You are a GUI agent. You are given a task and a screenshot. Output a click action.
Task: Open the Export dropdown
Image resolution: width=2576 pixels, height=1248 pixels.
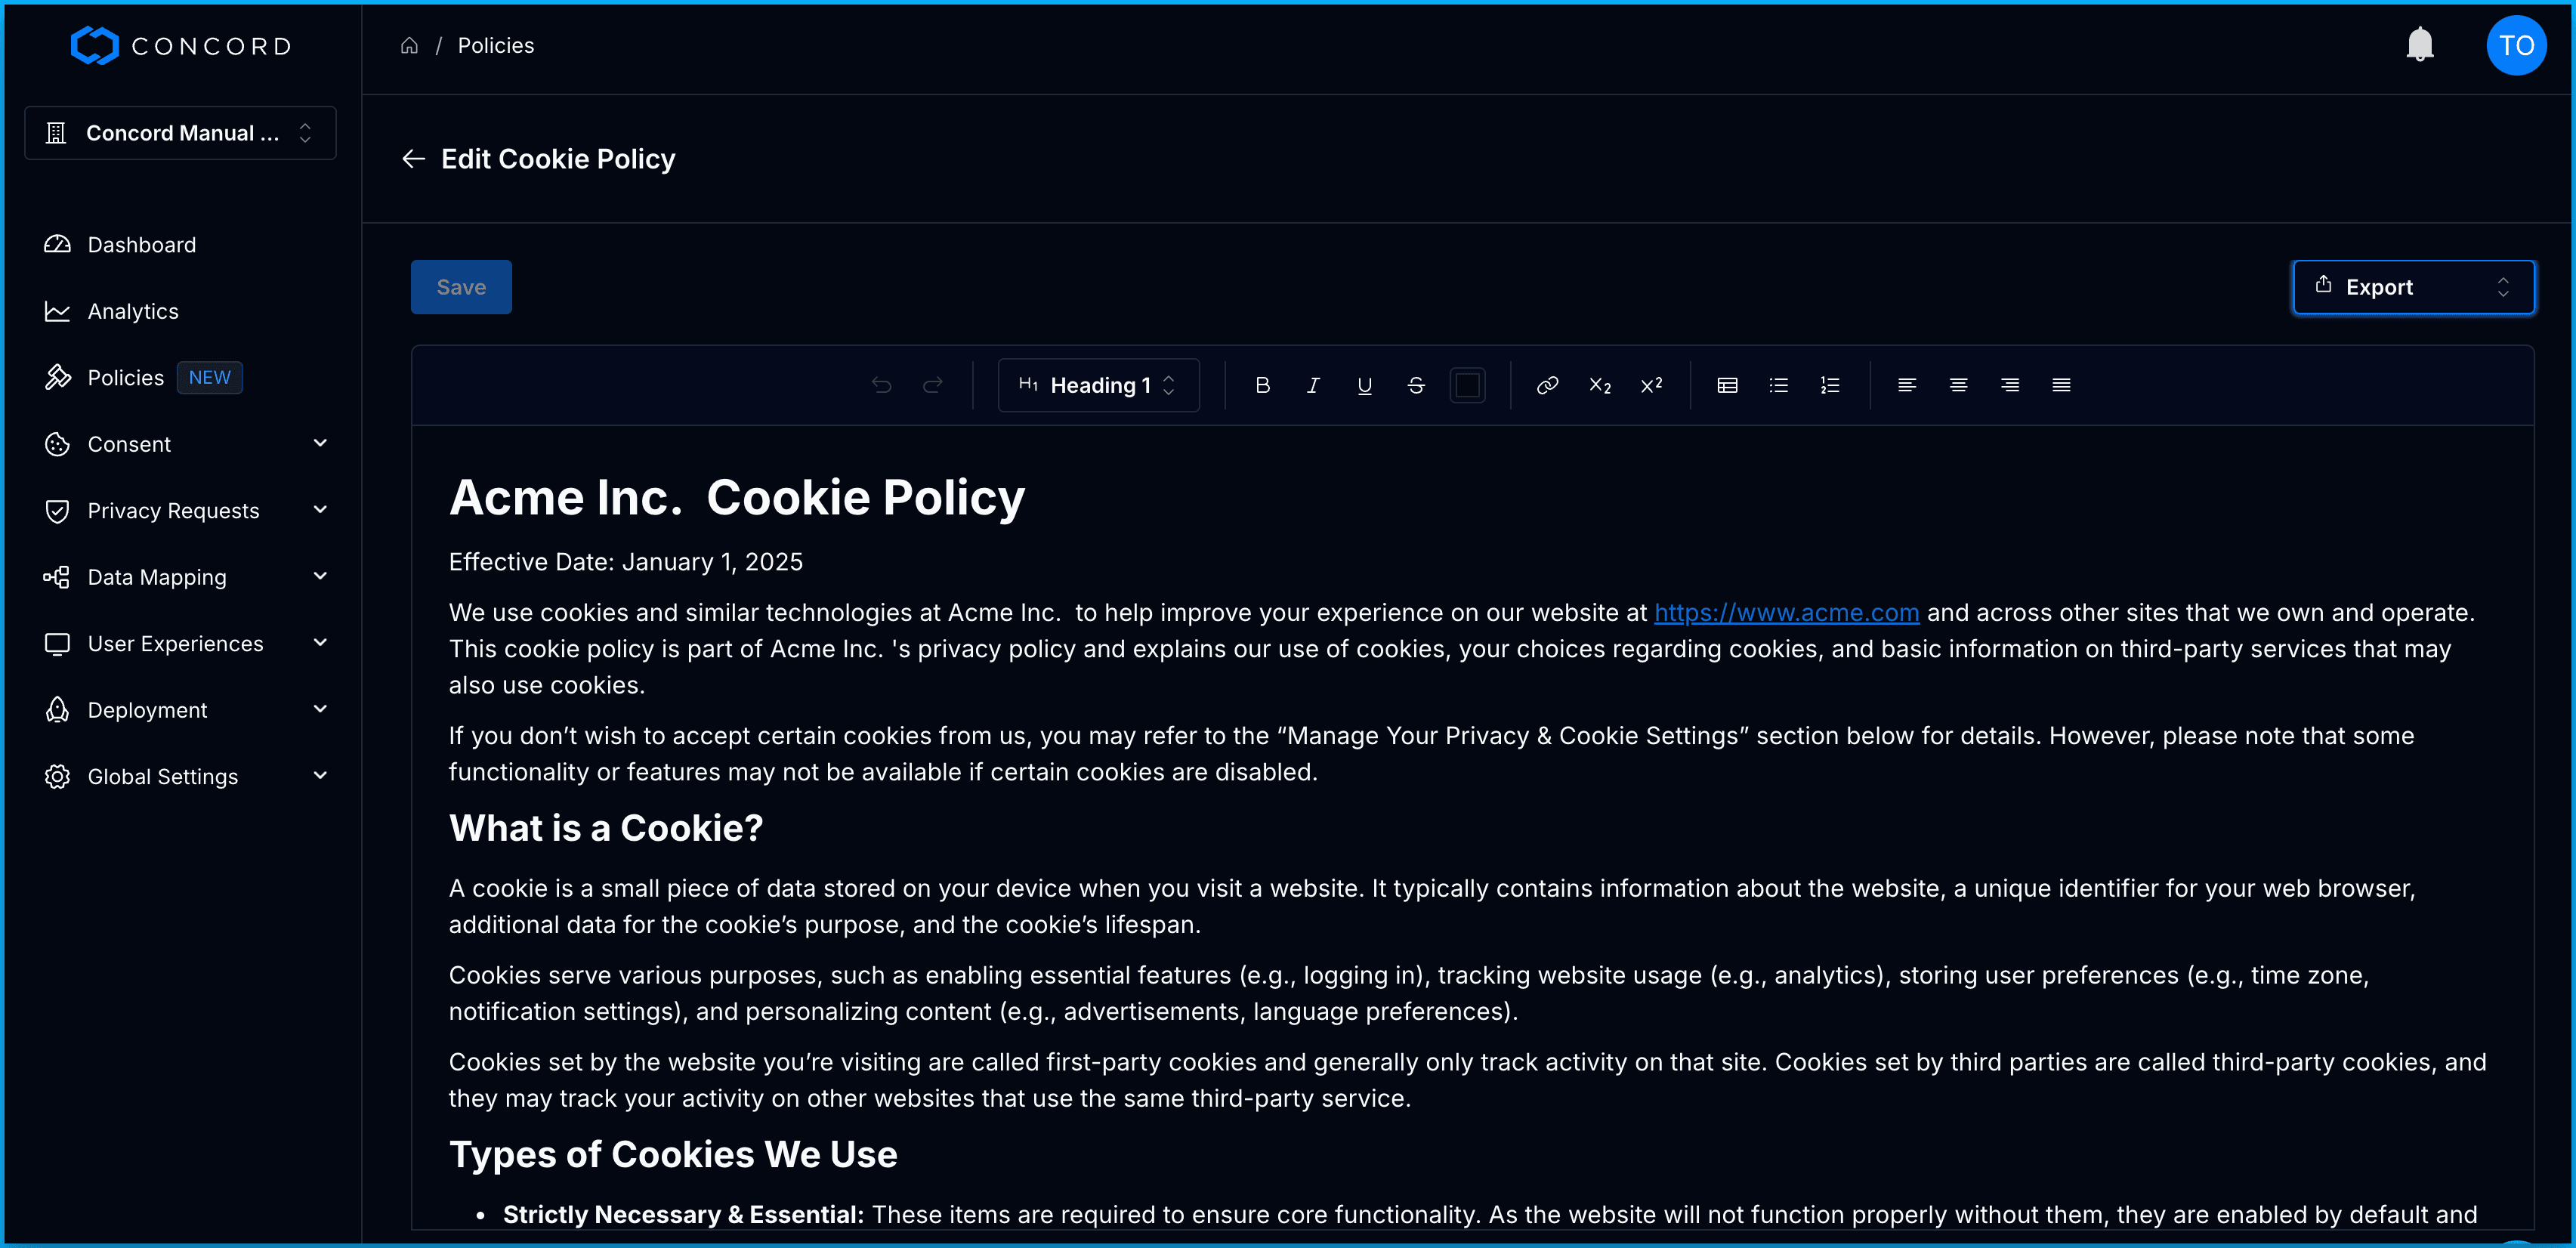(2412, 287)
